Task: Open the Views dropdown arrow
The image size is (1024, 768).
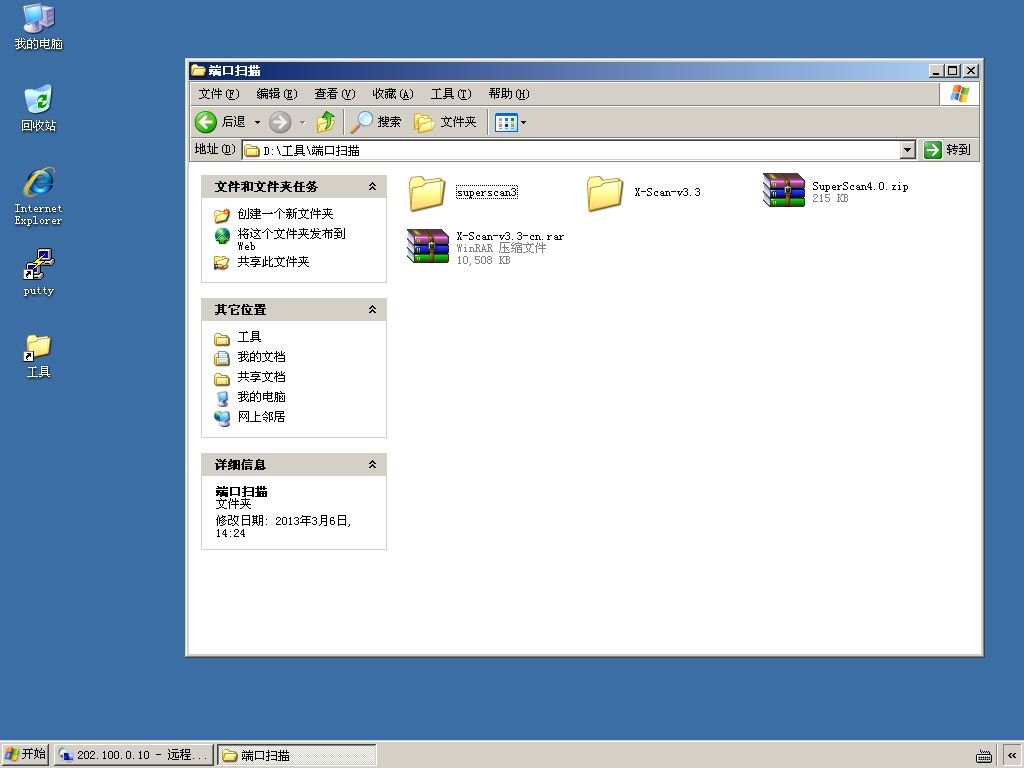Action: (523, 122)
